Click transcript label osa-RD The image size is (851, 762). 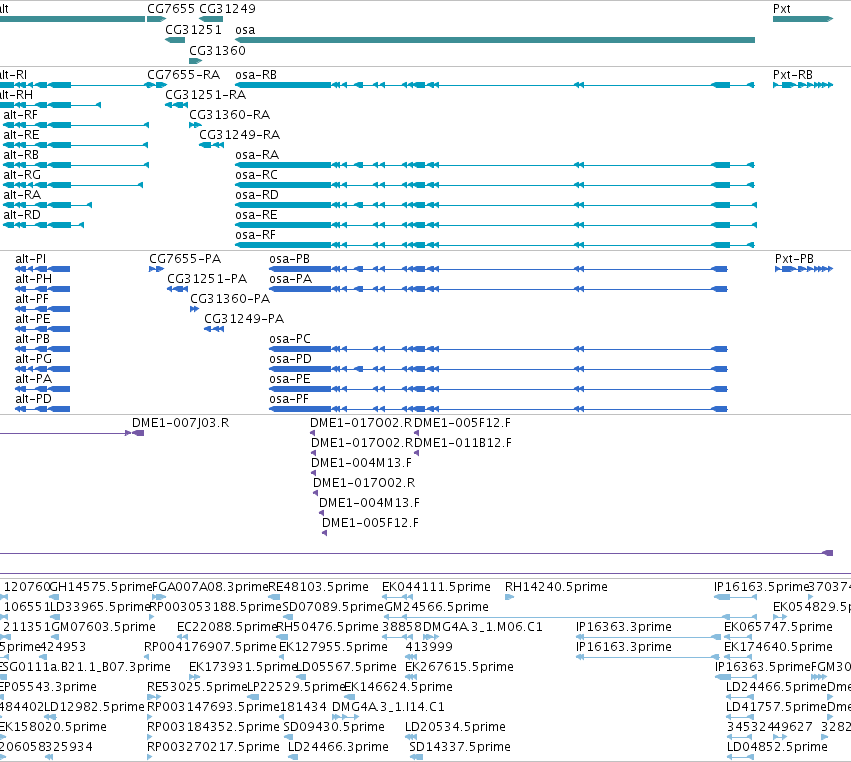257,195
